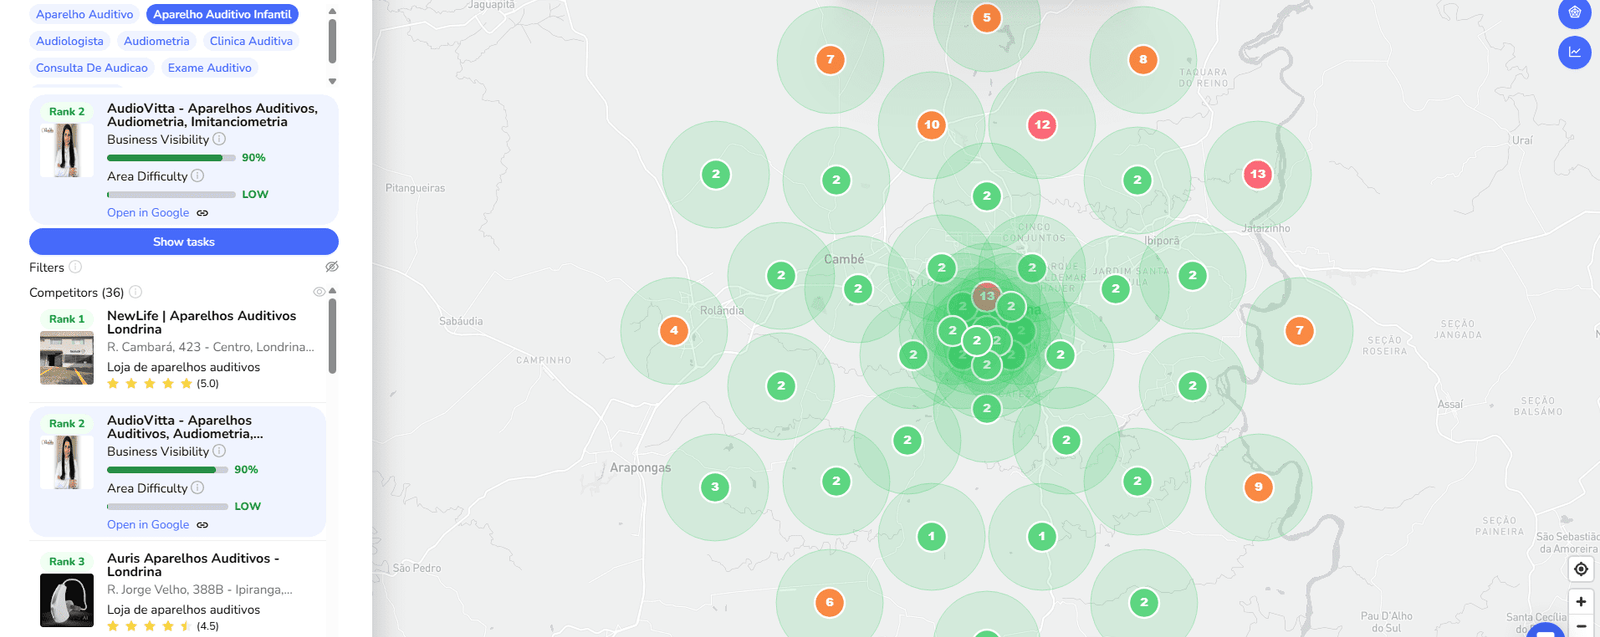Open in Google link in top AudioVitta card

point(148,213)
